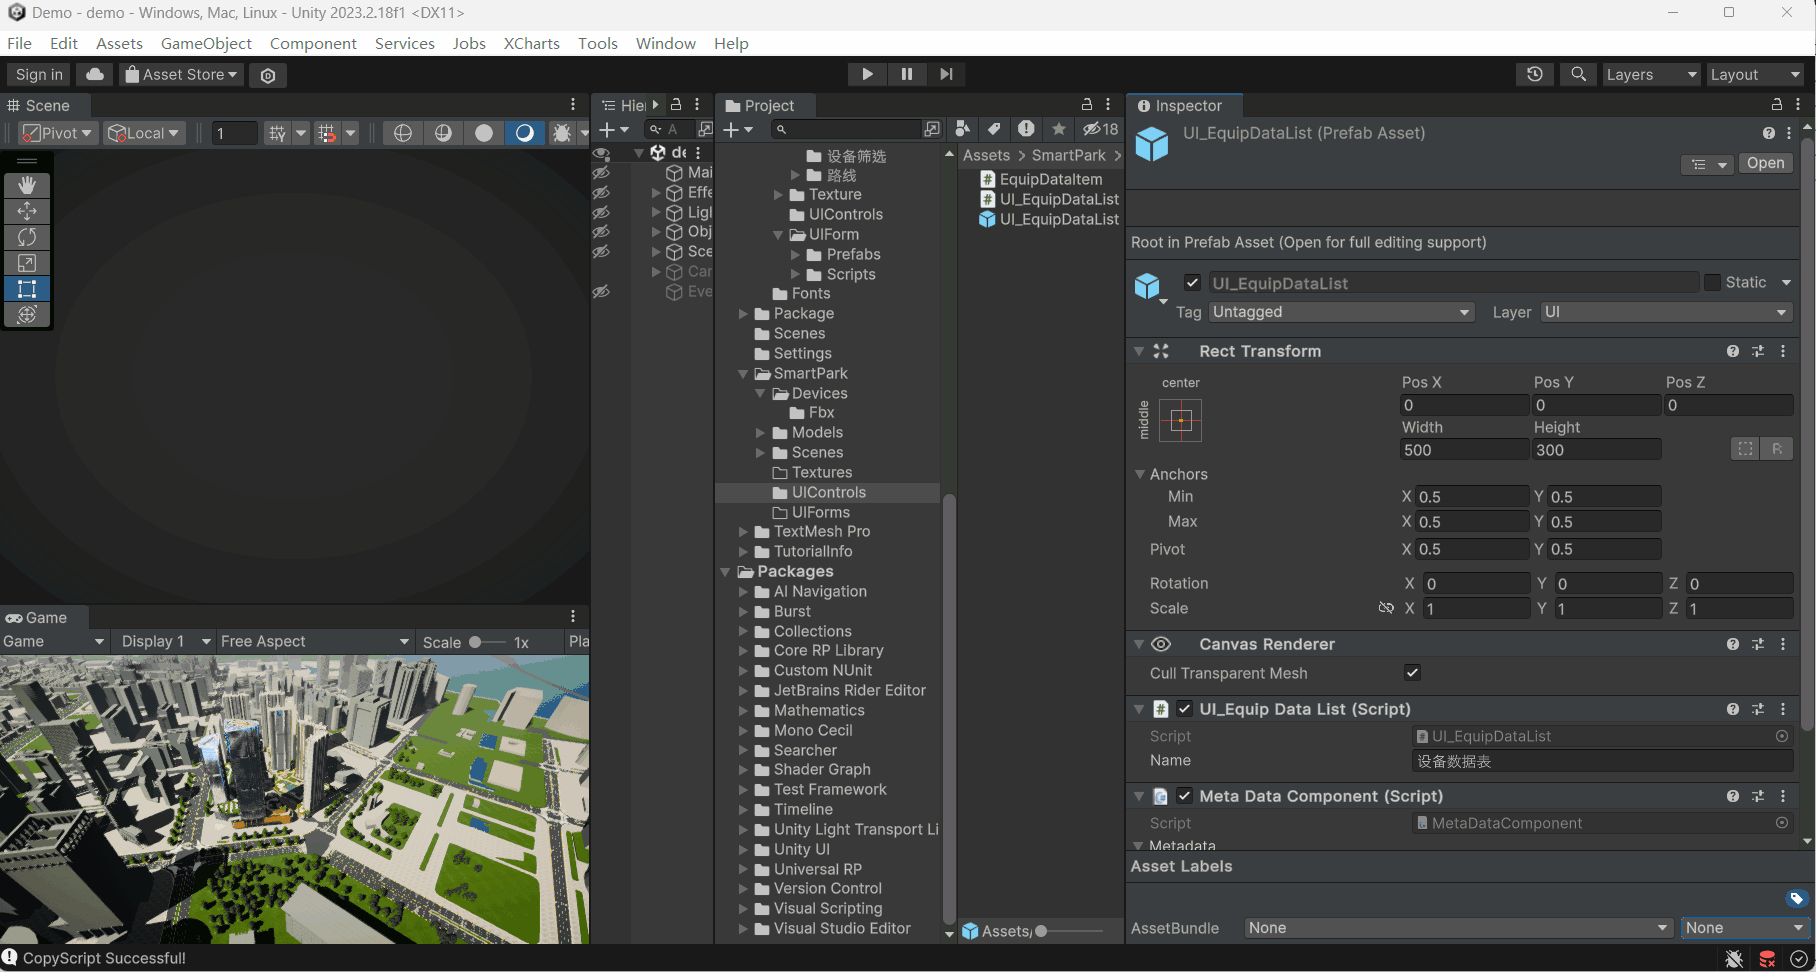Open the GameObject menu
The image size is (1816, 972).
pyautogui.click(x=206, y=43)
